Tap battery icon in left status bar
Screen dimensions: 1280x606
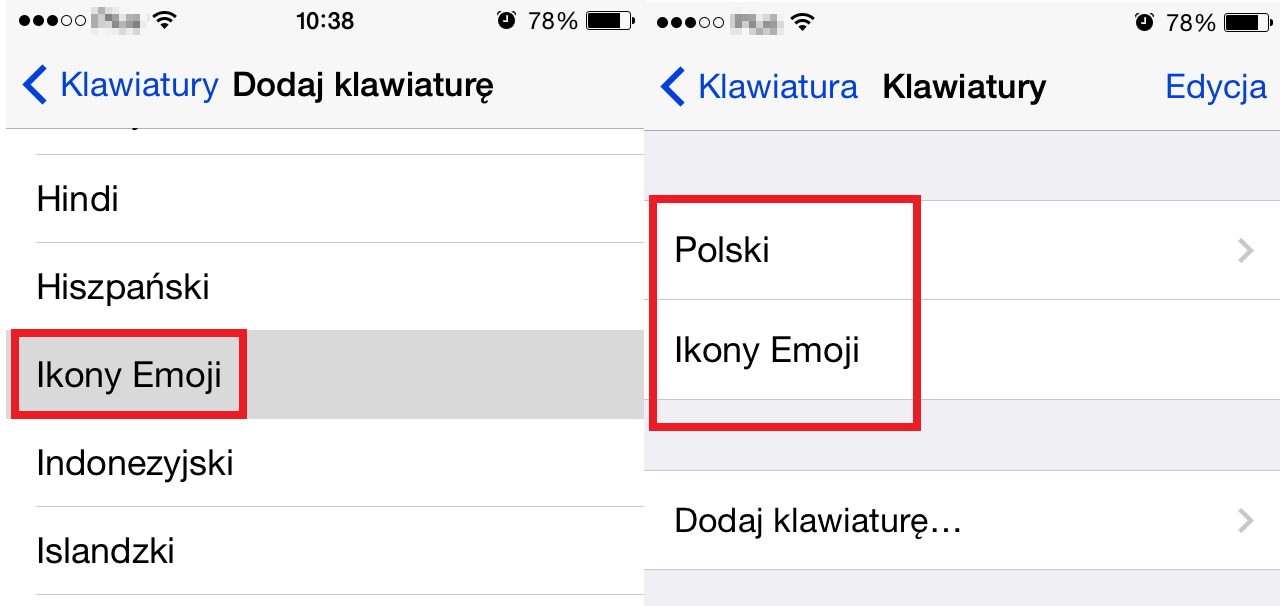pyautogui.click(x=607, y=20)
